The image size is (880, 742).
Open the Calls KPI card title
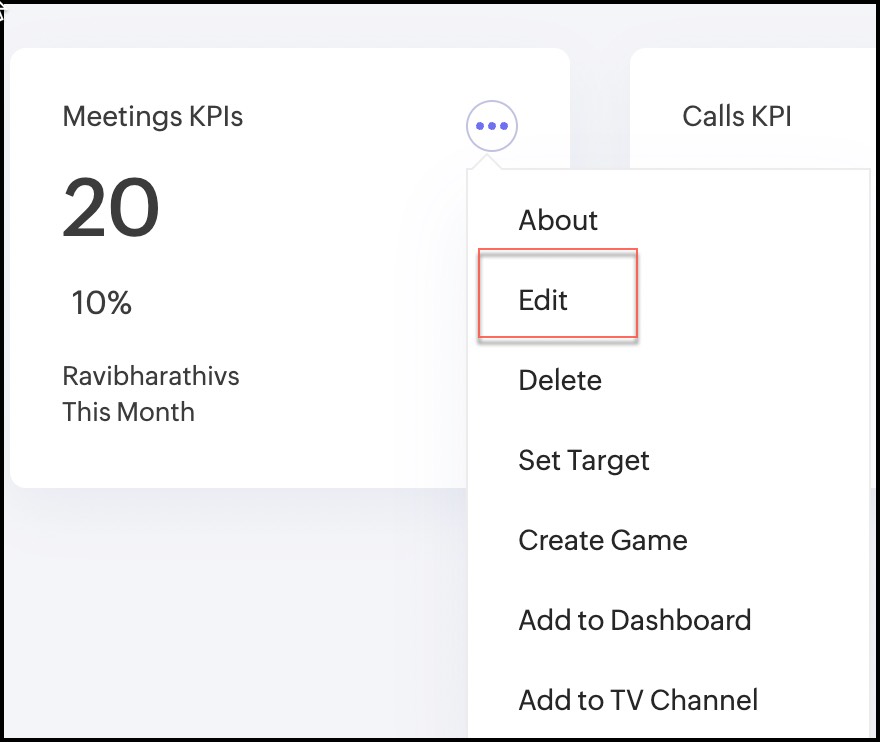(736, 116)
